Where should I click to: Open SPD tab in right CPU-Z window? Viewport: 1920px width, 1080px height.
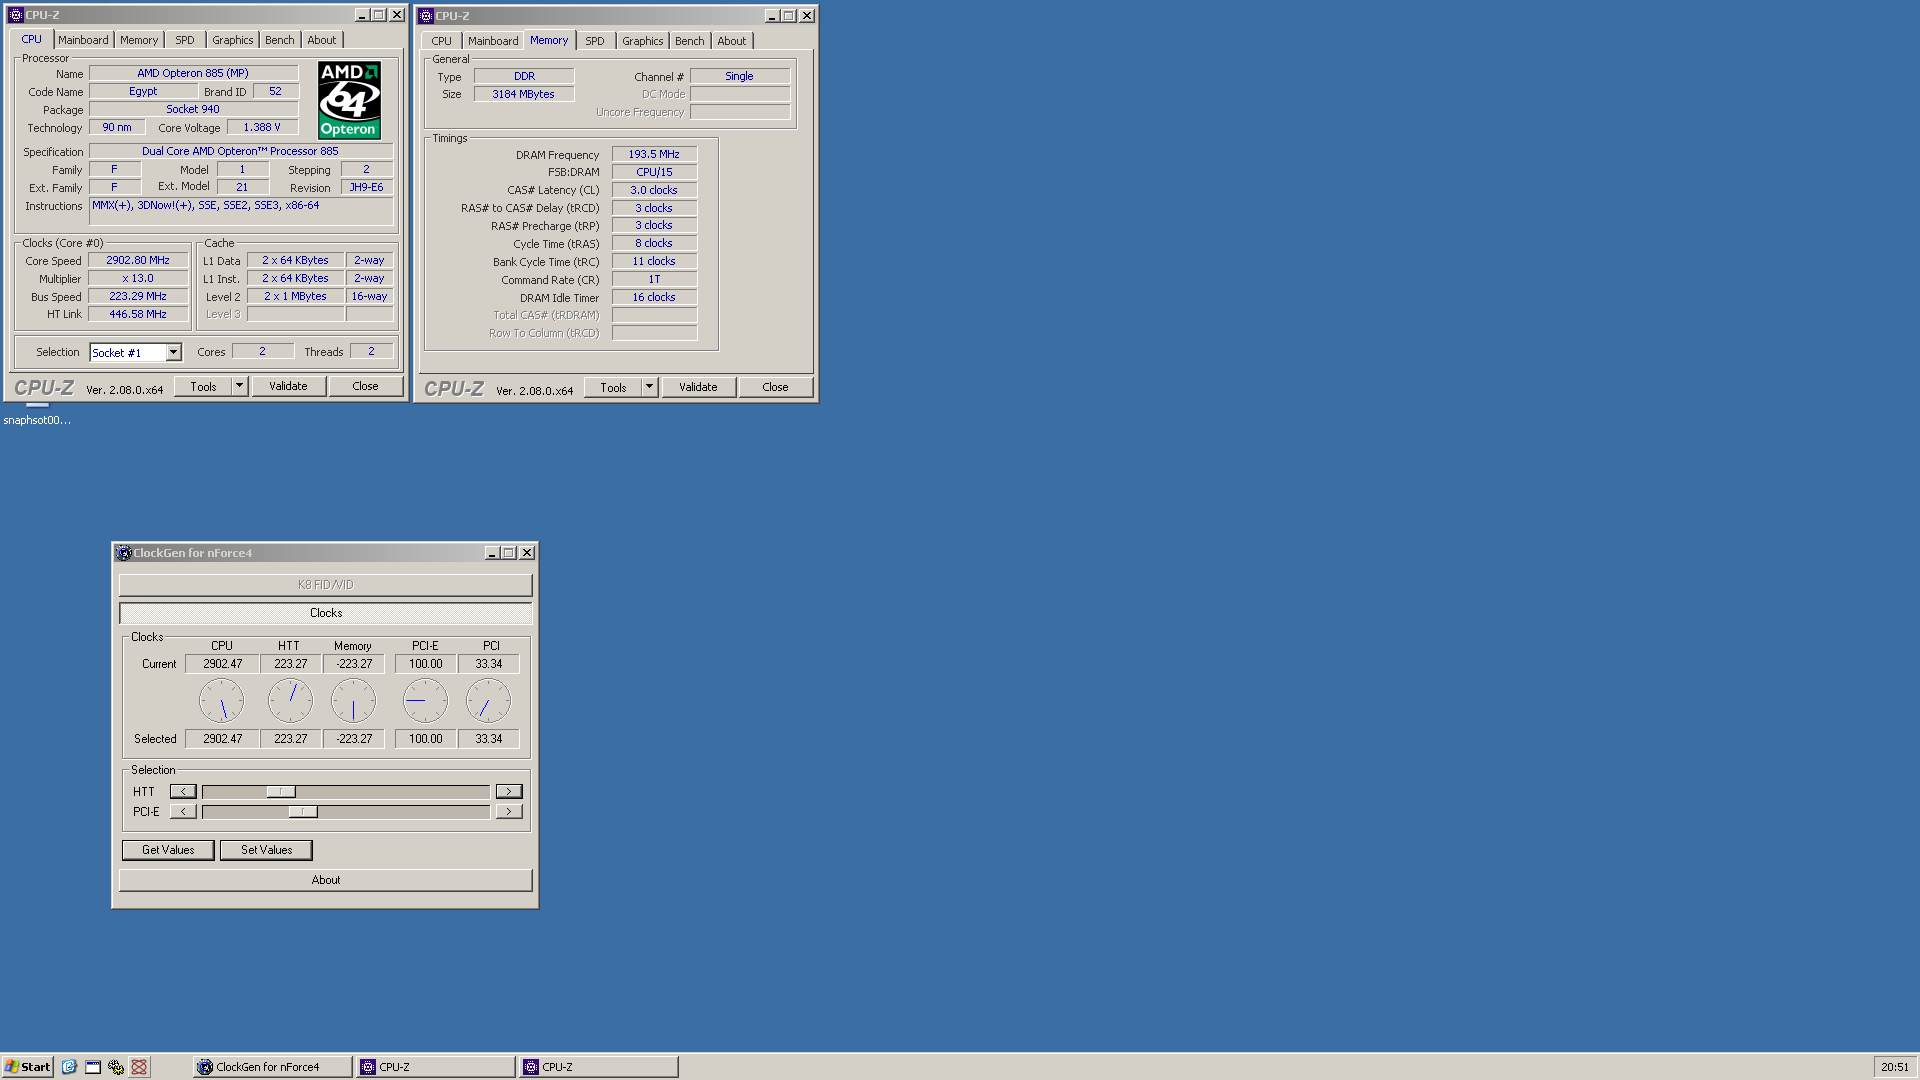click(595, 41)
